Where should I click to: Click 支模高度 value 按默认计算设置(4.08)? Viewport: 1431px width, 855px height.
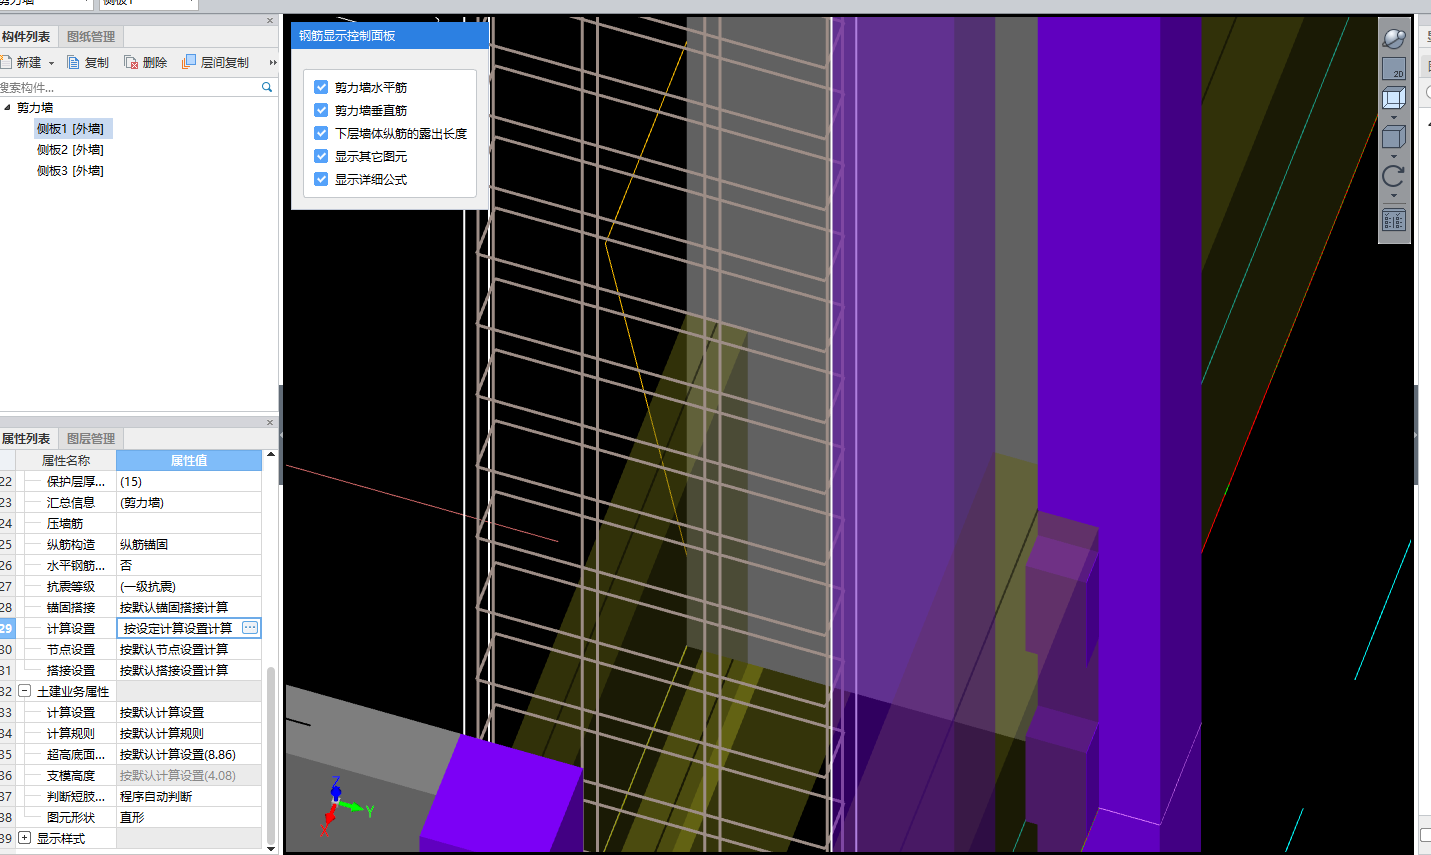coord(189,775)
